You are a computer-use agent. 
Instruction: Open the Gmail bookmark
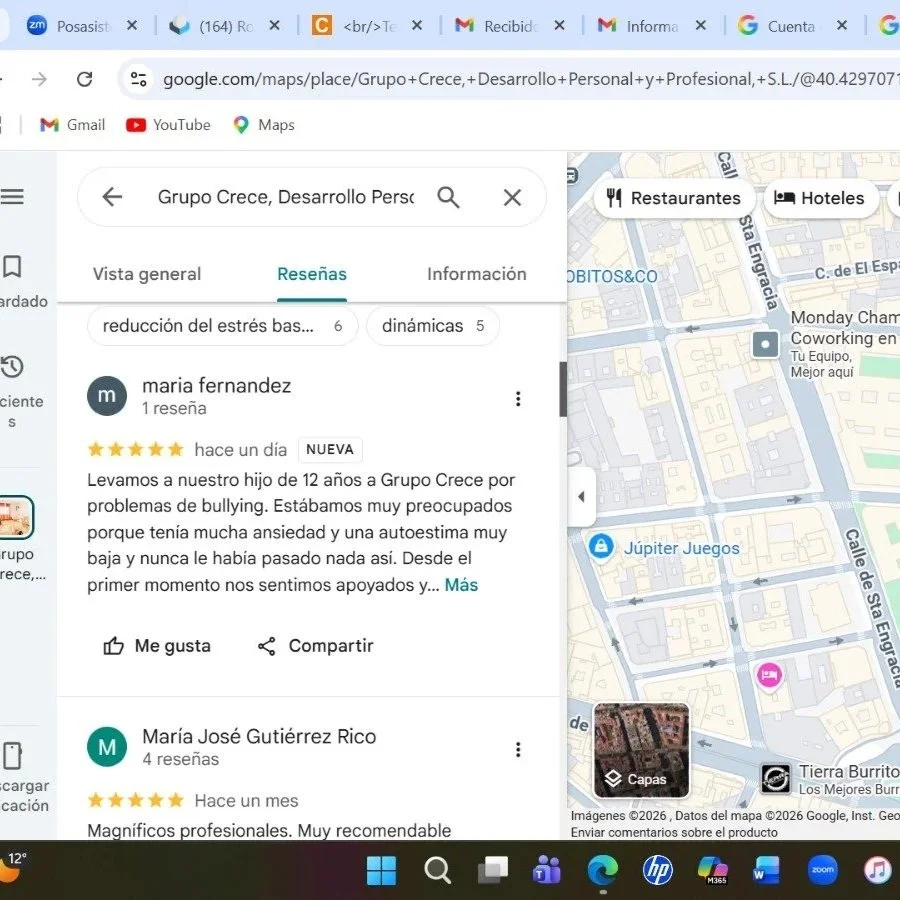[72, 125]
